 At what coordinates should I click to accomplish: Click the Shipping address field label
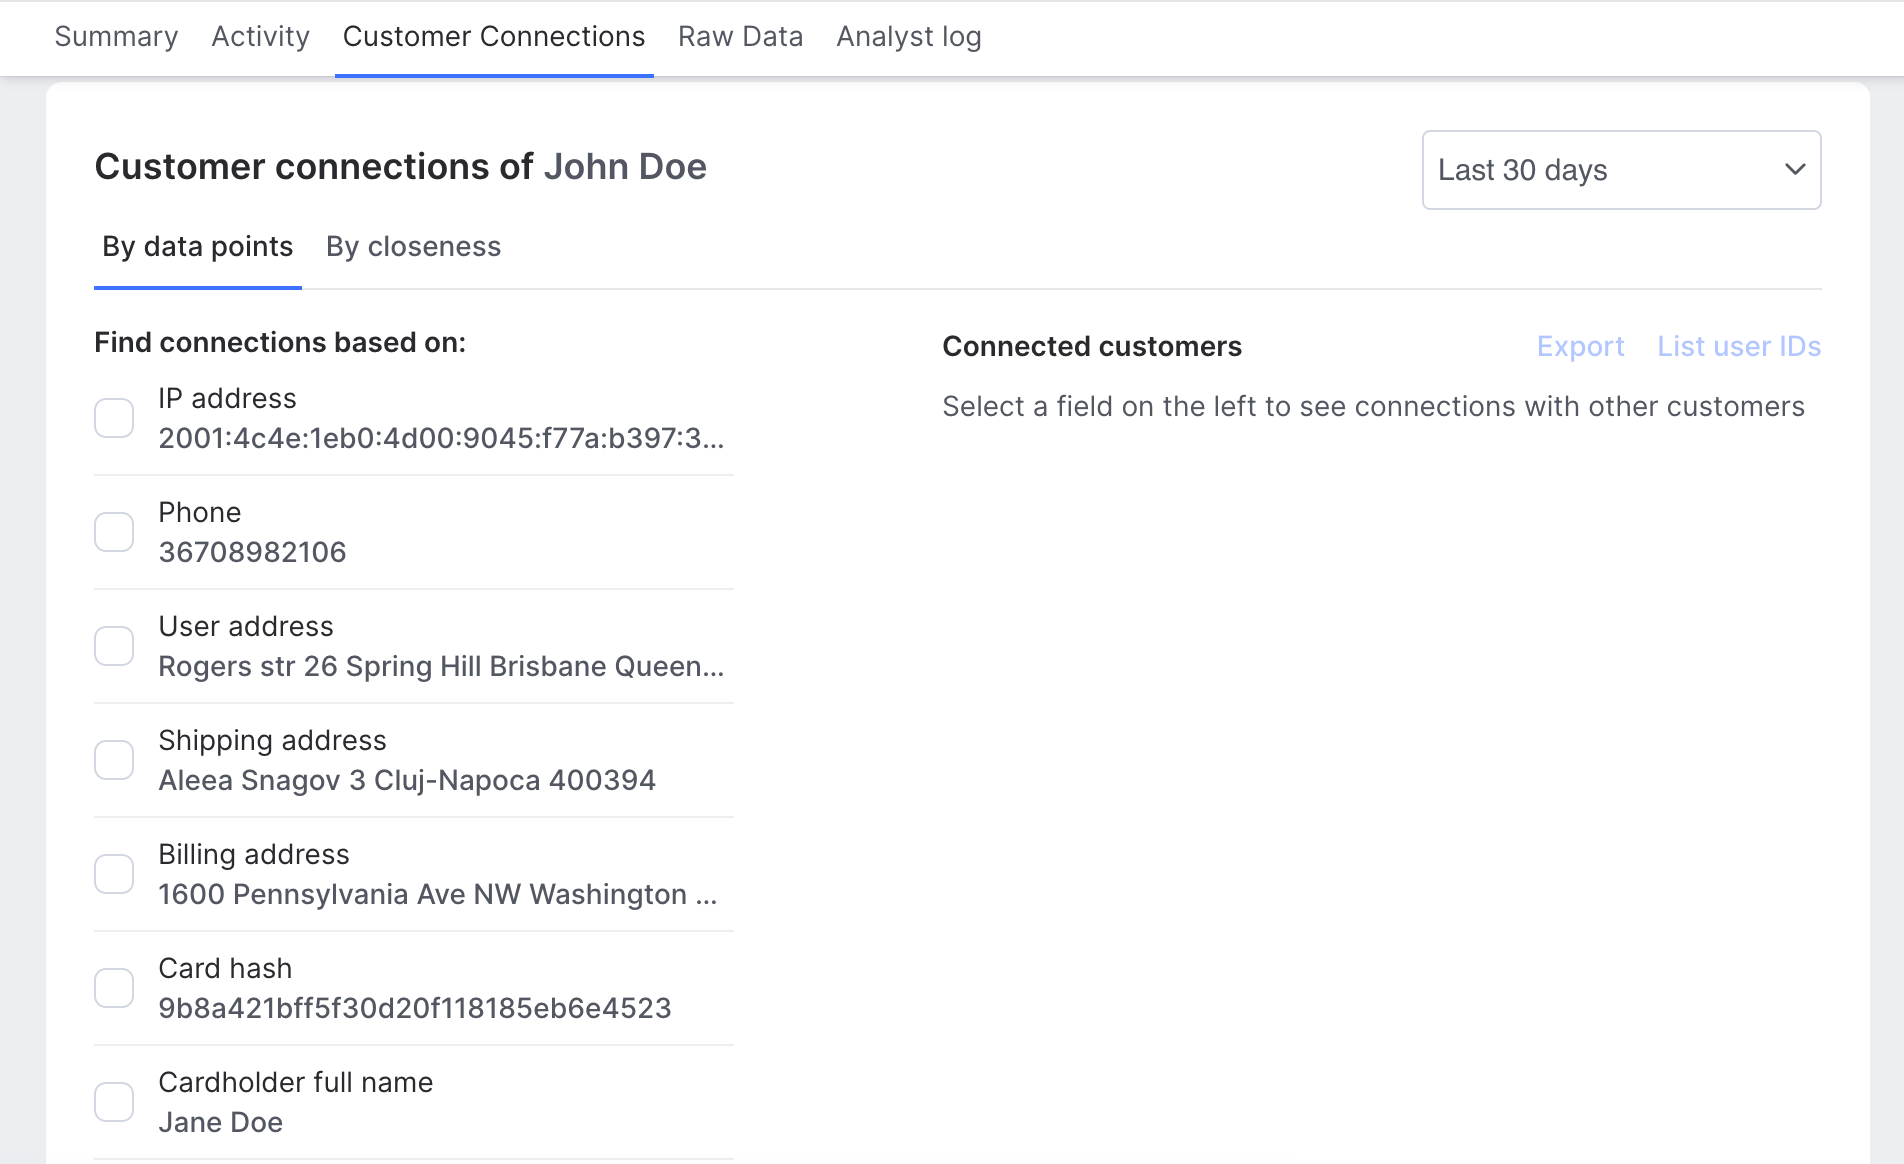pos(272,740)
